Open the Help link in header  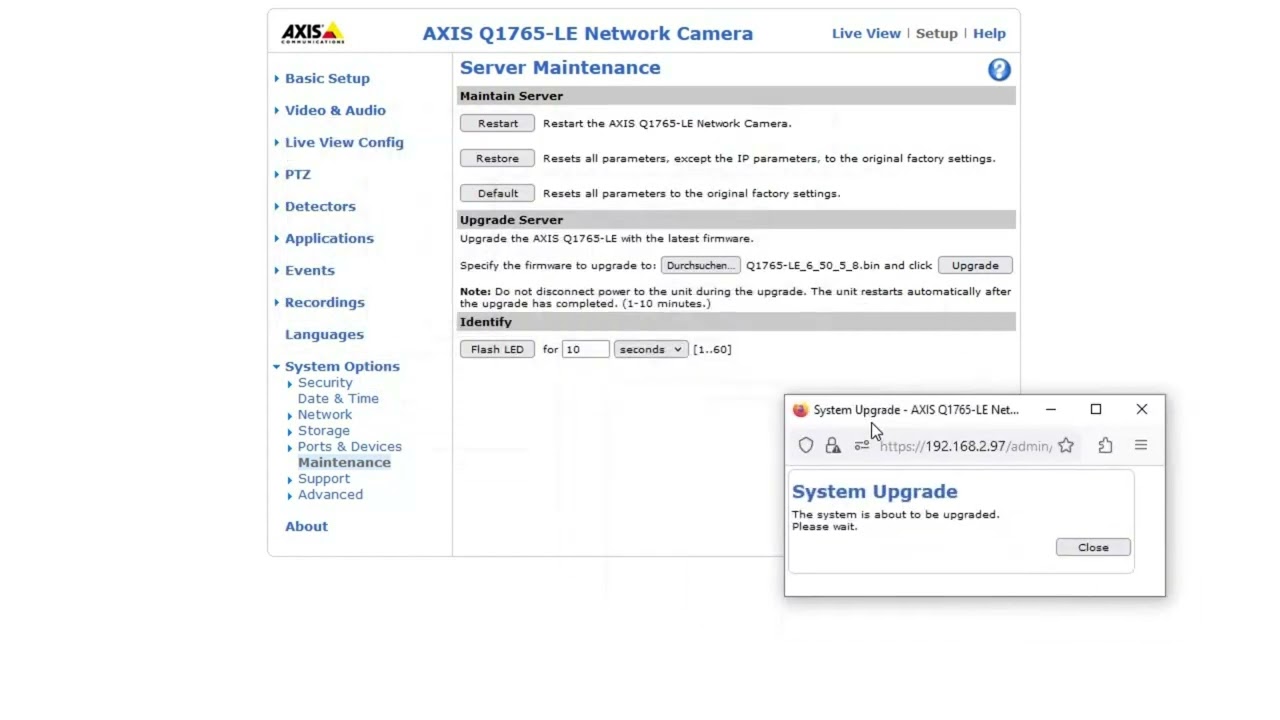coord(989,33)
